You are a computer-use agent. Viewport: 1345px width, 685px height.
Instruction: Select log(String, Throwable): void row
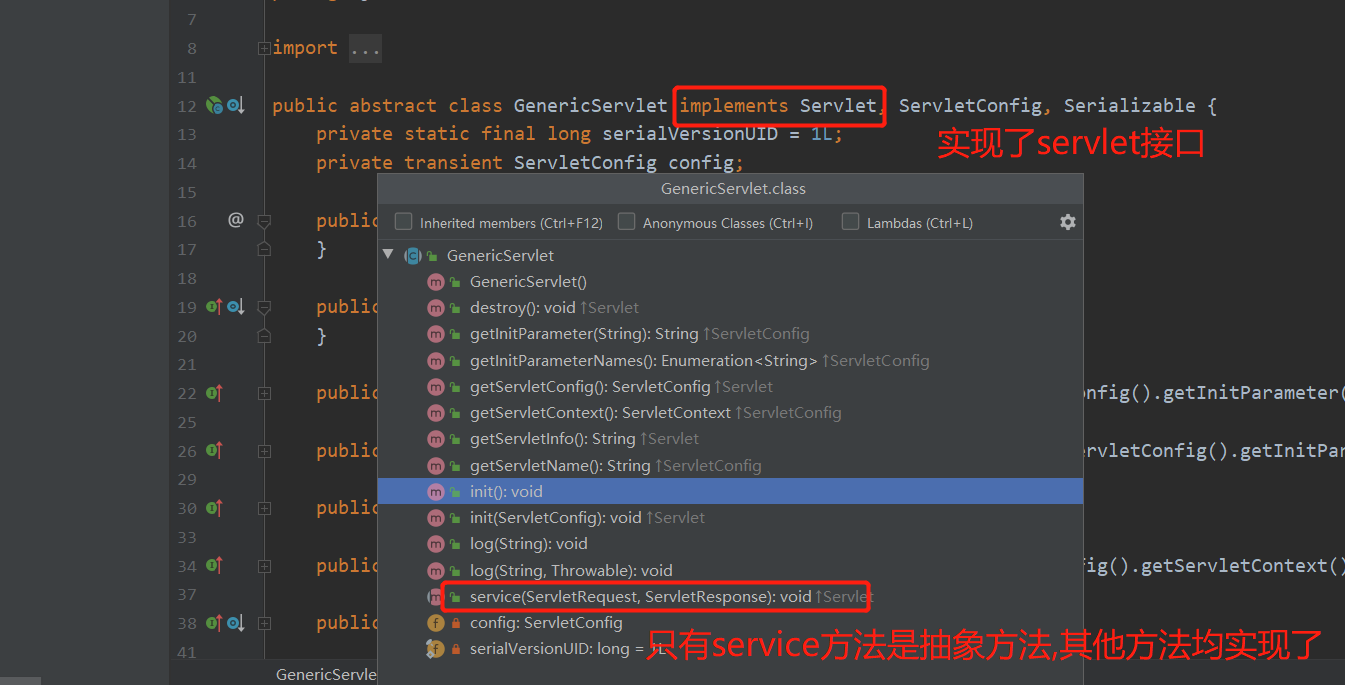coord(730,570)
